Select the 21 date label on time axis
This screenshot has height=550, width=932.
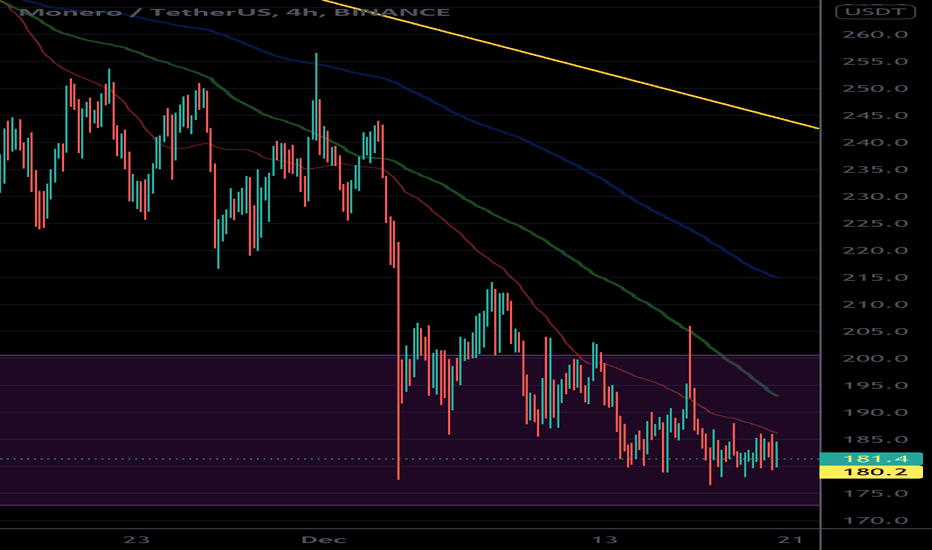790,540
